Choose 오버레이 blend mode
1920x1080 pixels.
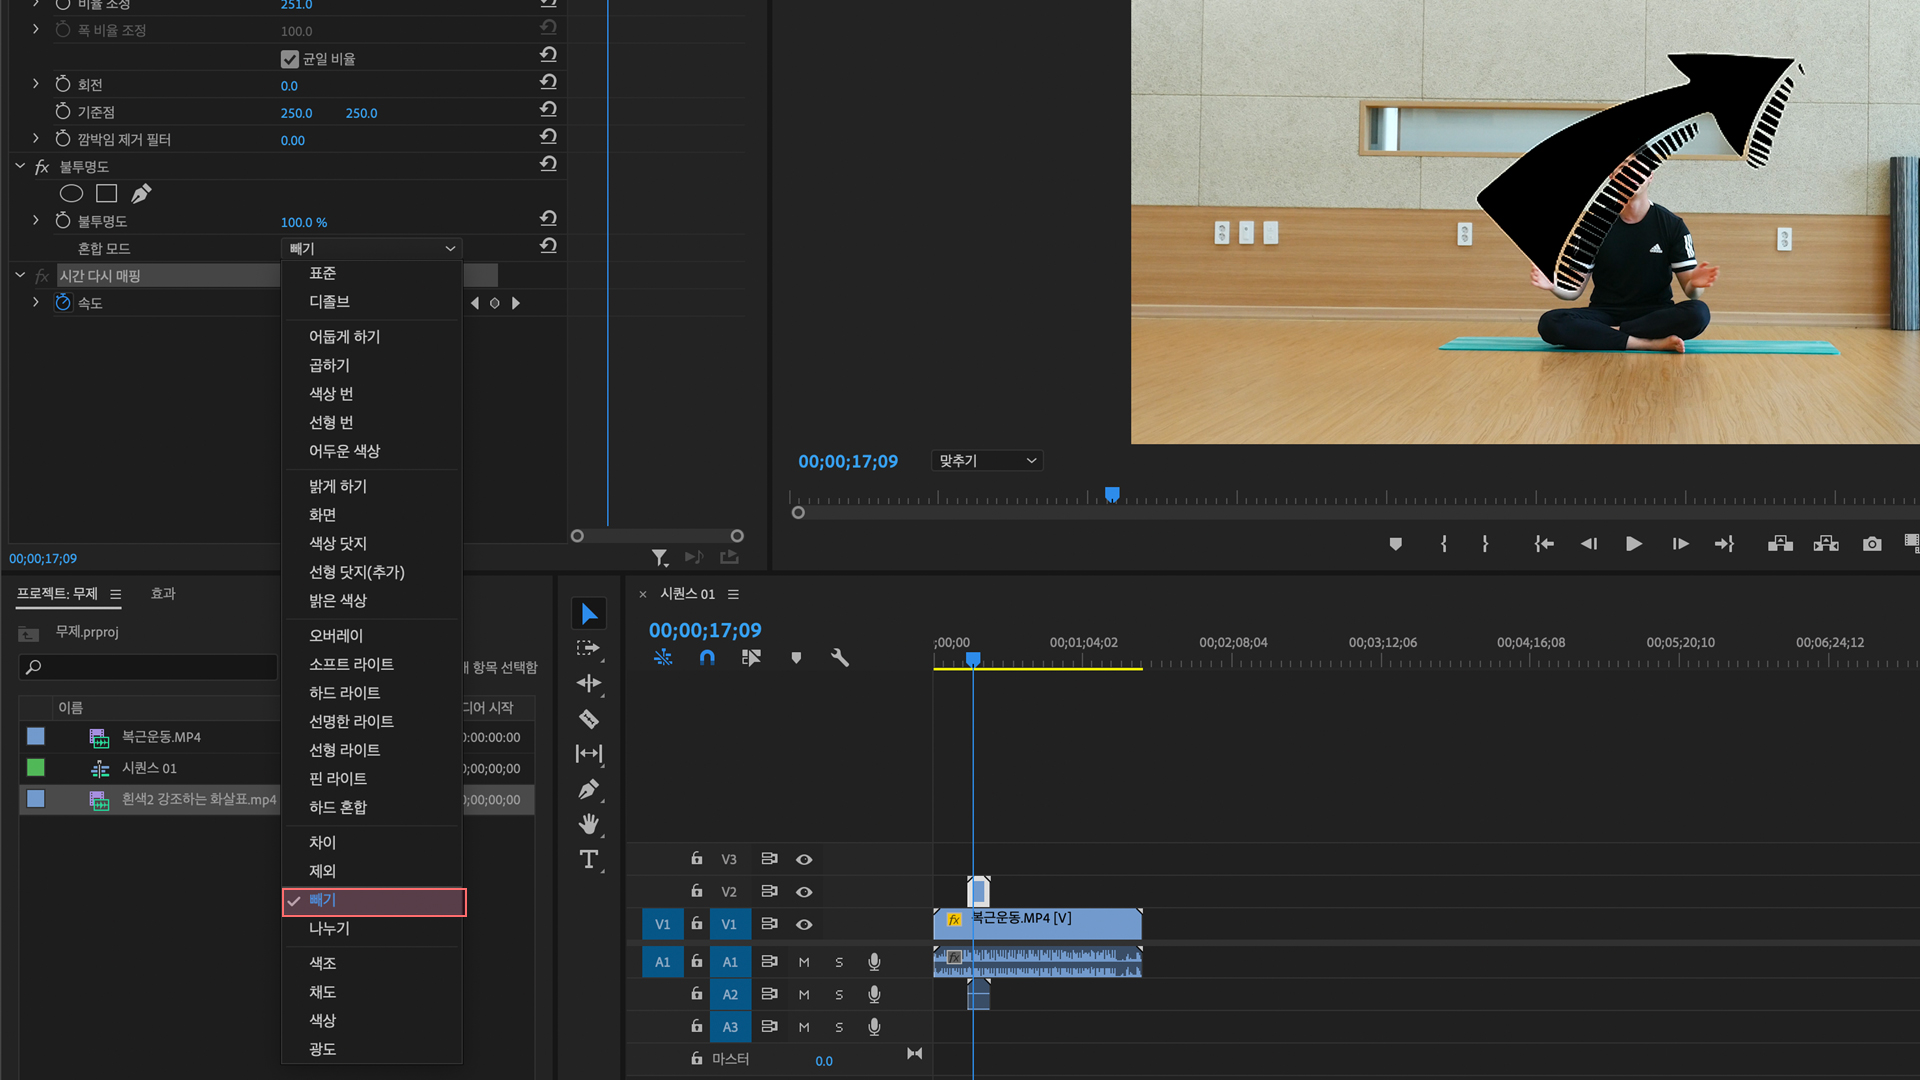(336, 636)
